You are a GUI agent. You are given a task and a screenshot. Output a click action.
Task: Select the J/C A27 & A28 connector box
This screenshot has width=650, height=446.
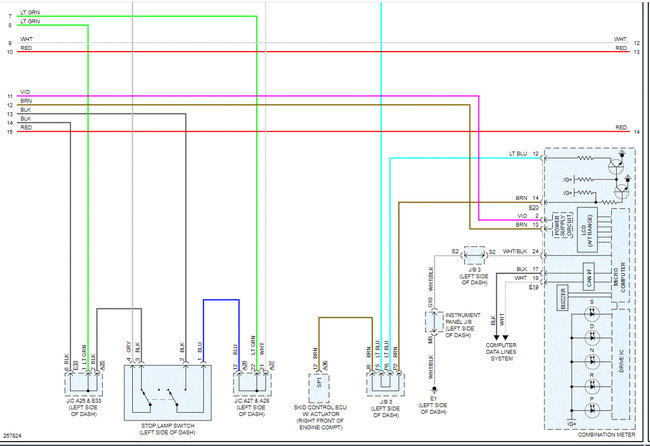pos(252,384)
